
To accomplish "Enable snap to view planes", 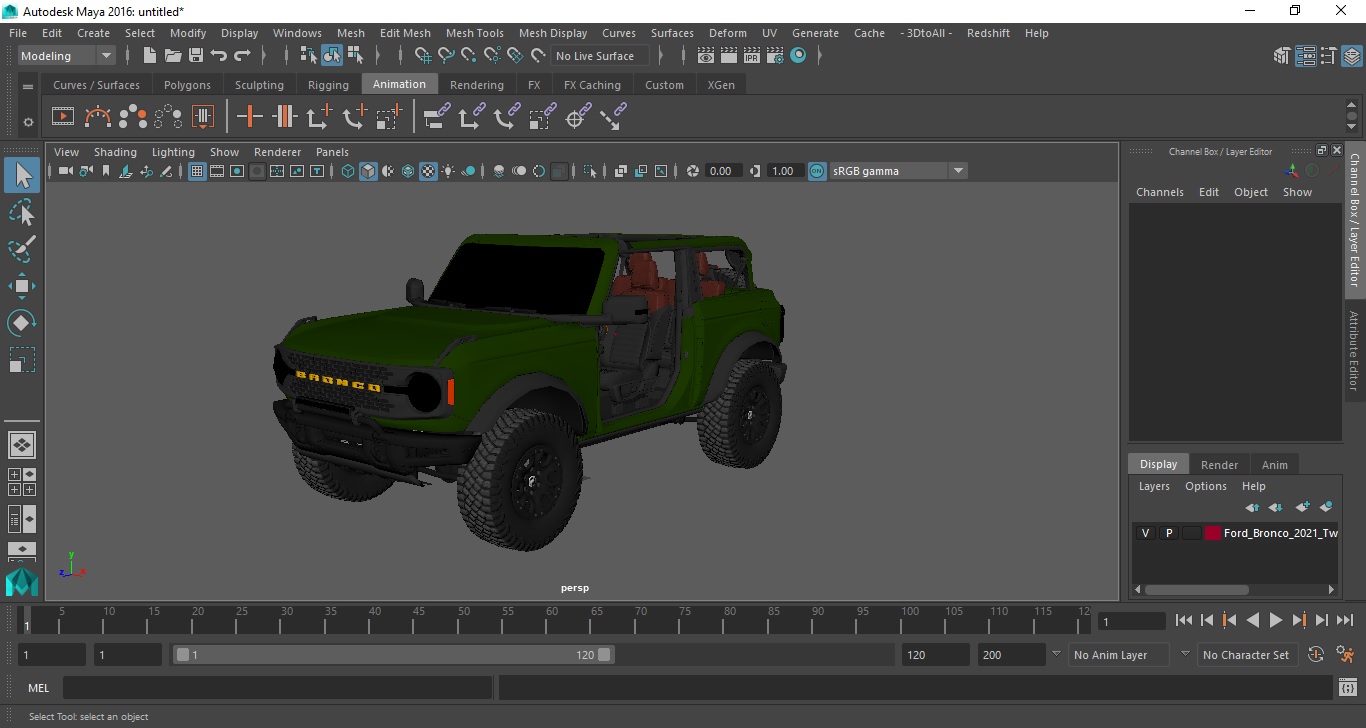I will [x=515, y=55].
